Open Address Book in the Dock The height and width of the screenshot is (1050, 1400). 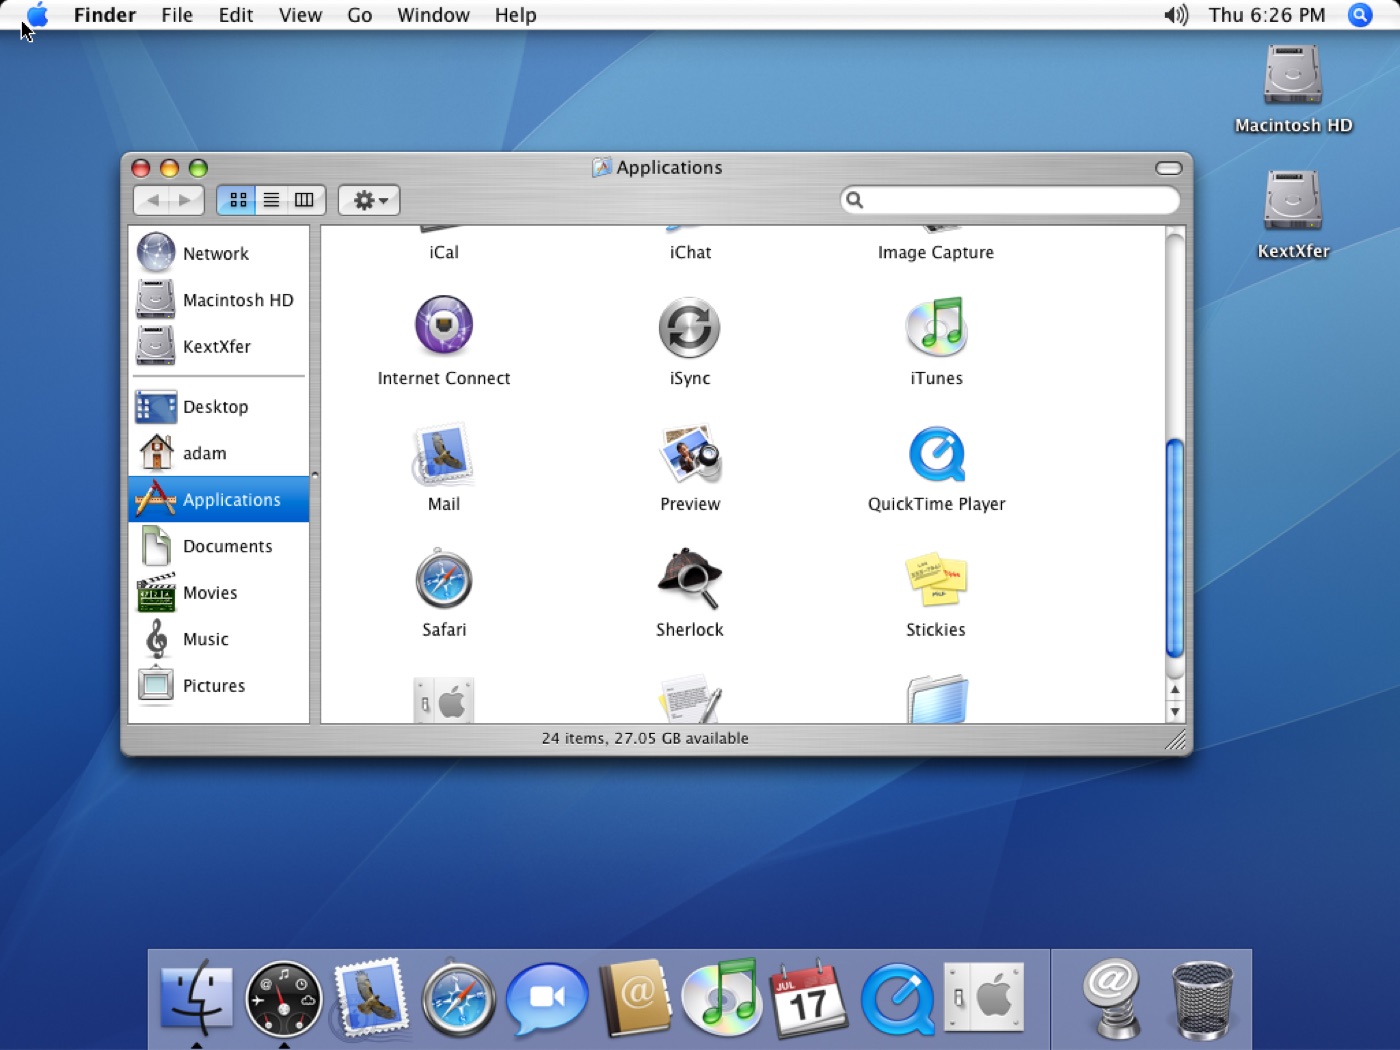pos(635,997)
